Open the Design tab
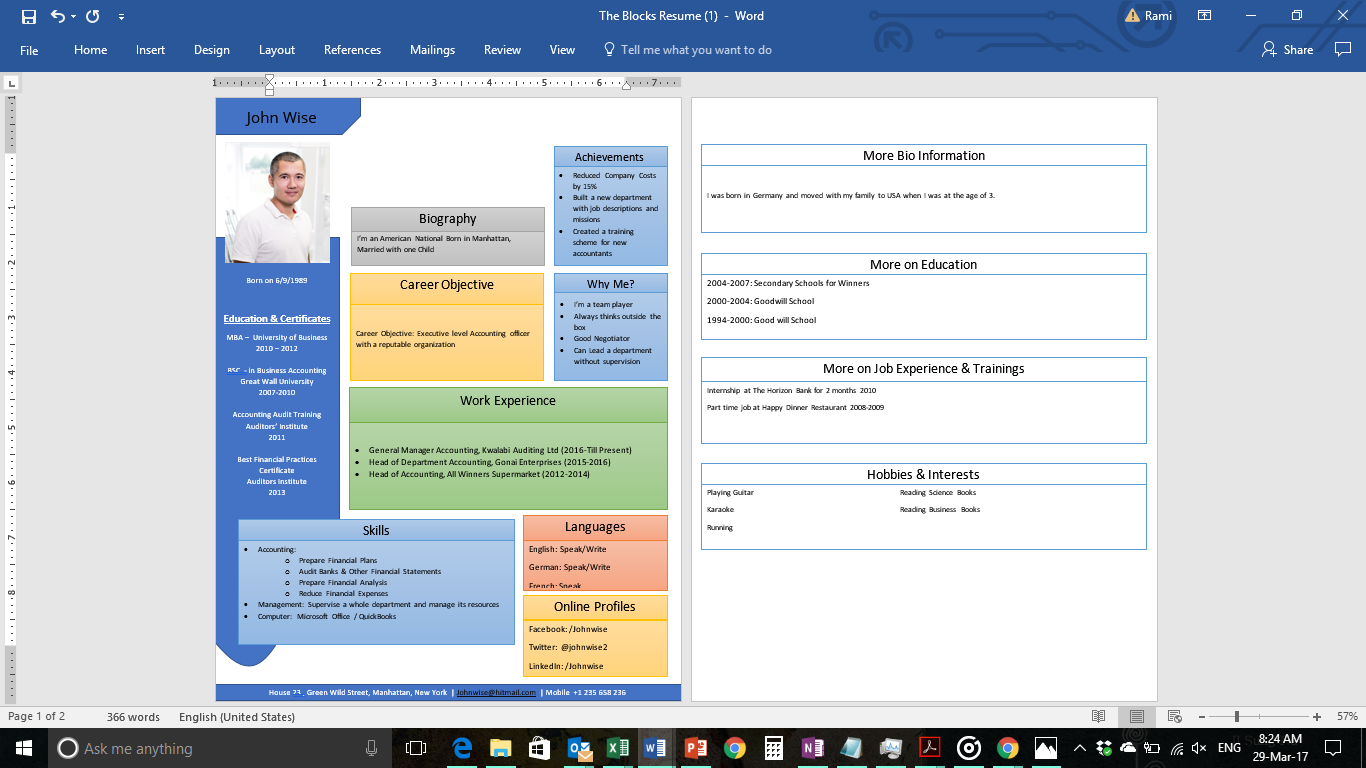The width and height of the screenshot is (1366, 768). (x=212, y=50)
